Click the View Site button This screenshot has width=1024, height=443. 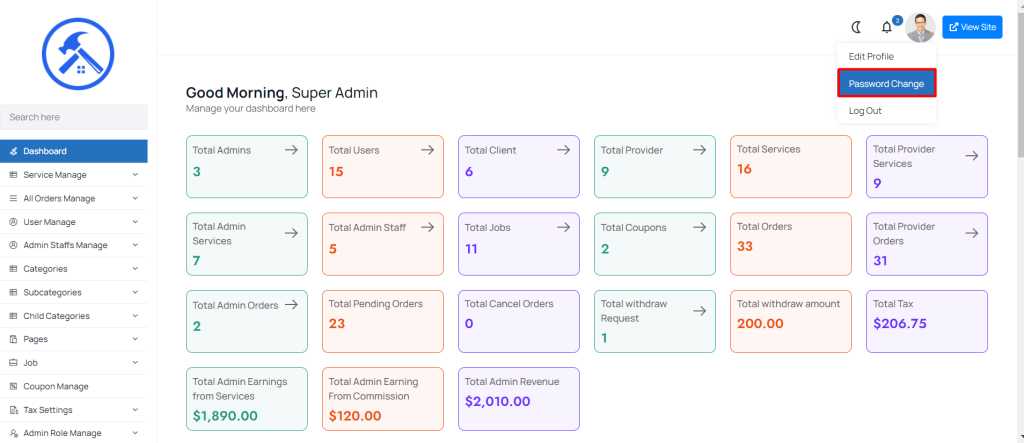pos(972,27)
